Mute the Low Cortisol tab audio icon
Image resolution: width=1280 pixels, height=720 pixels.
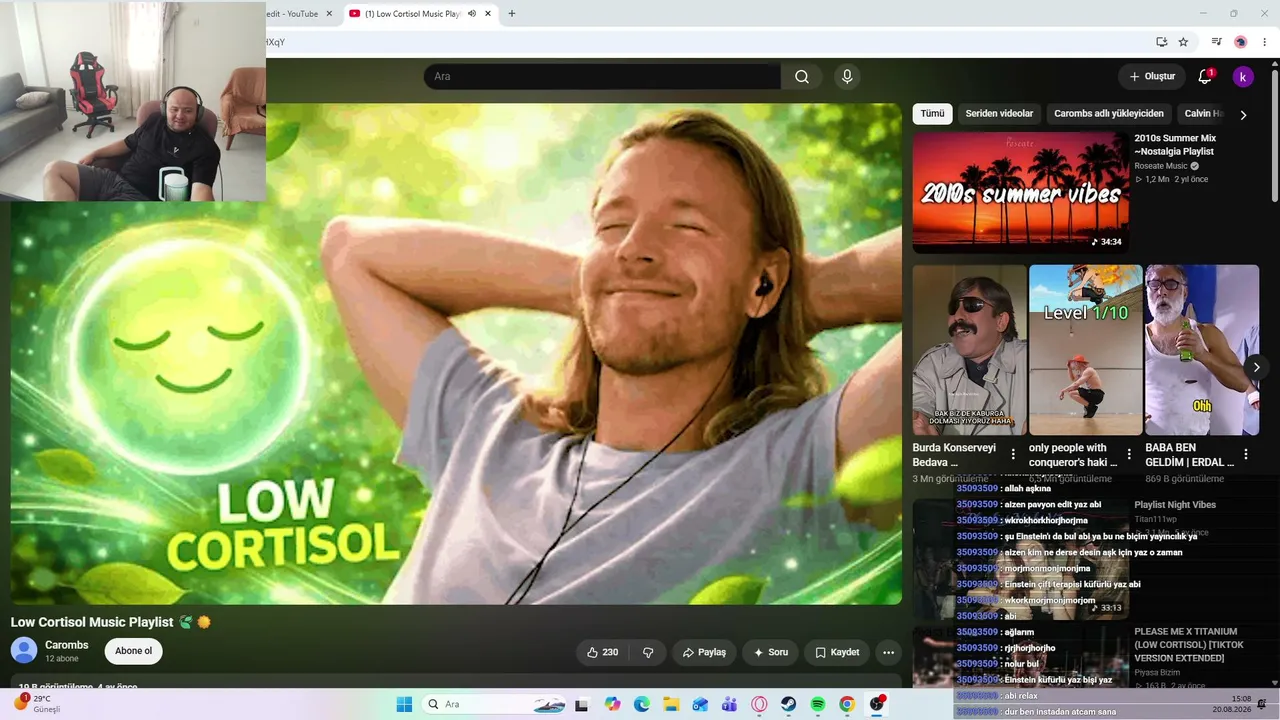click(472, 14)
